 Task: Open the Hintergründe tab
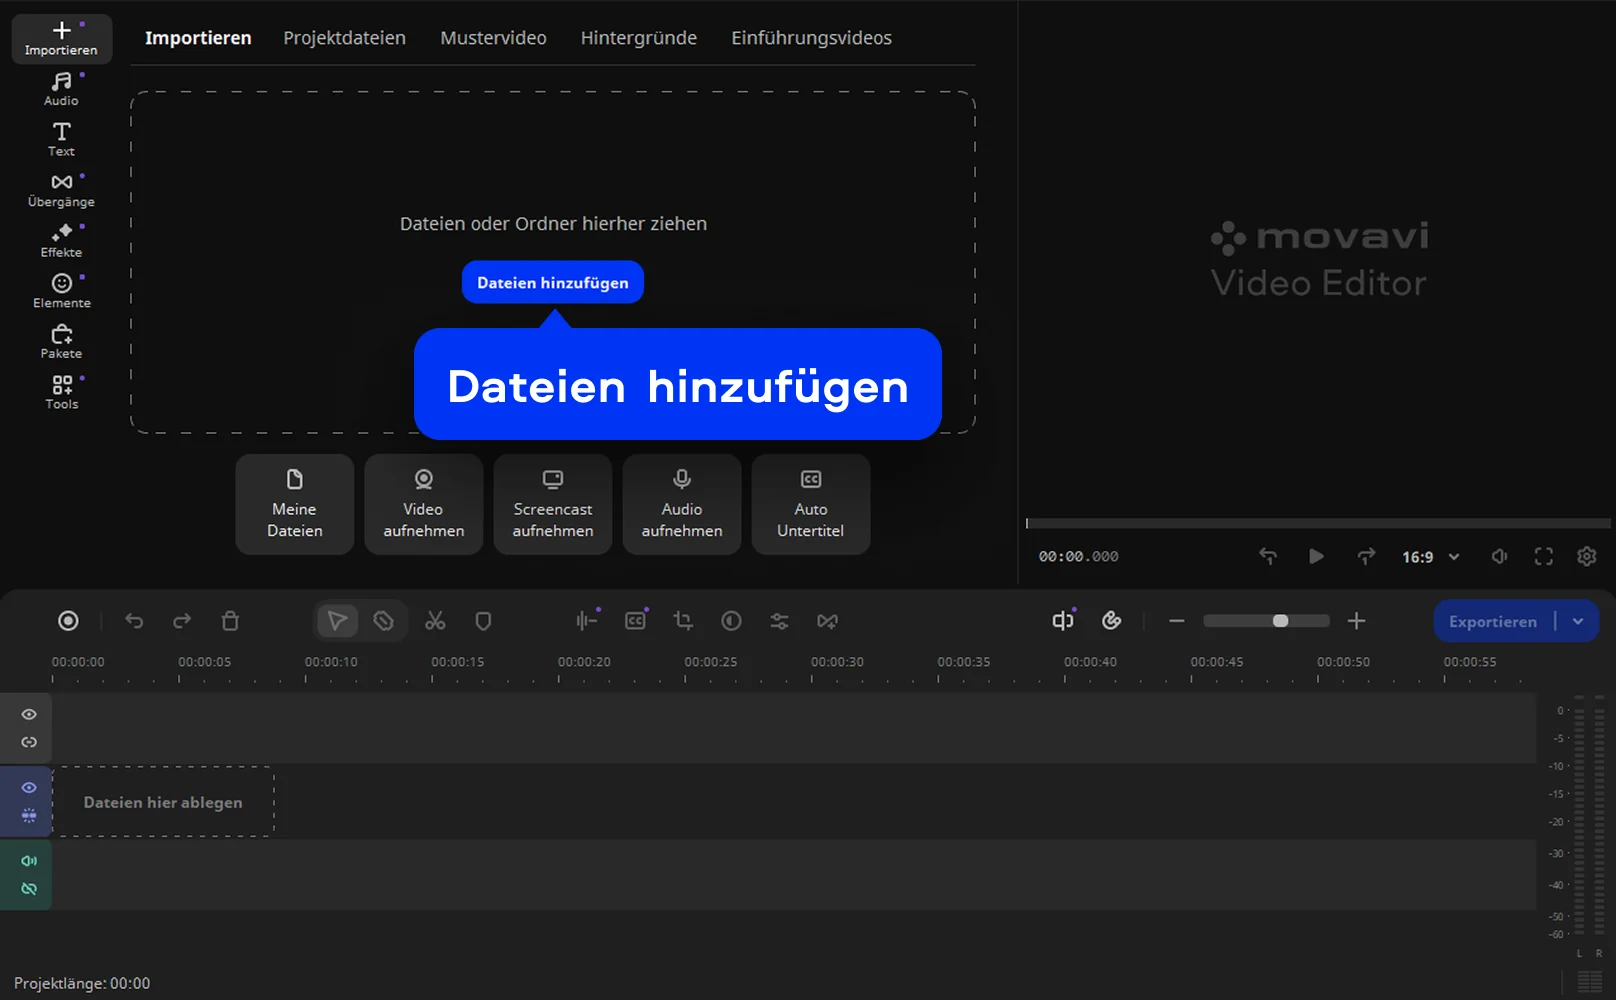(x=638, y=38)
